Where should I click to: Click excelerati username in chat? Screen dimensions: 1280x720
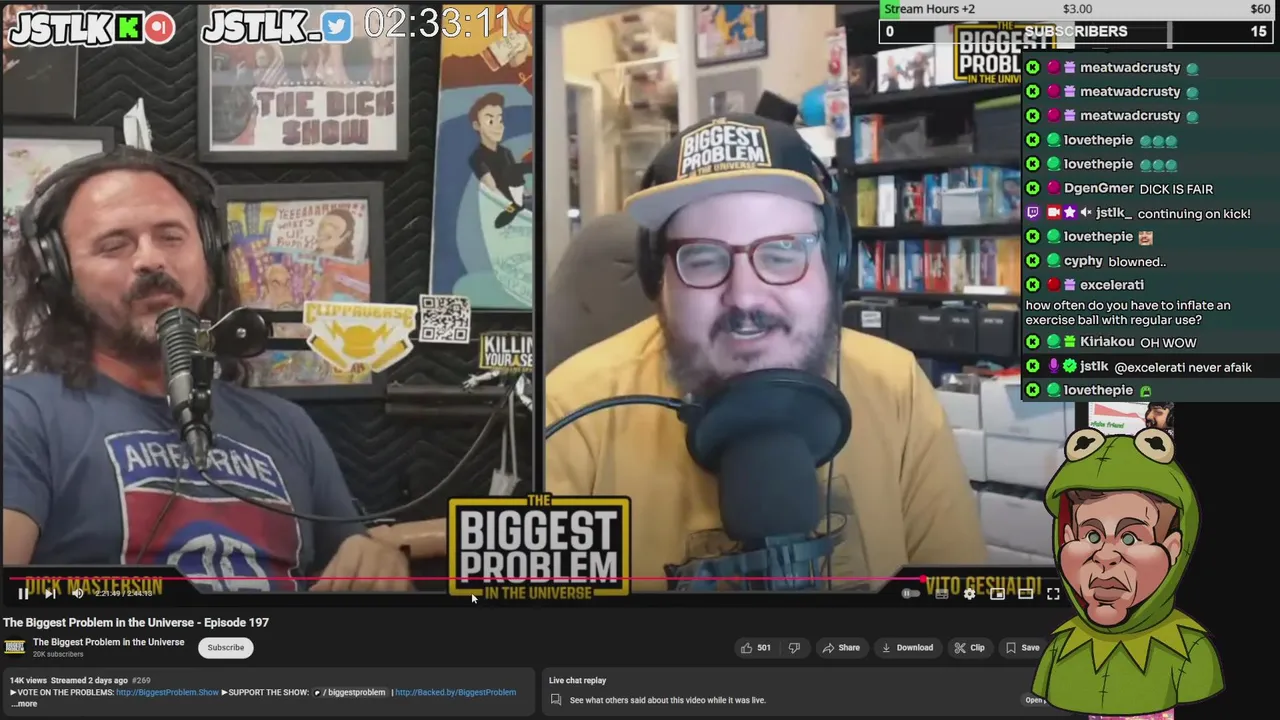pos(1112,285)
